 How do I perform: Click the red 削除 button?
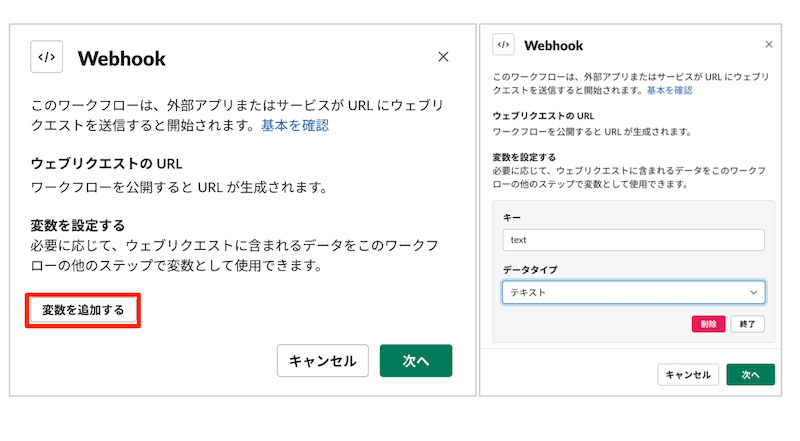[708, 324]
